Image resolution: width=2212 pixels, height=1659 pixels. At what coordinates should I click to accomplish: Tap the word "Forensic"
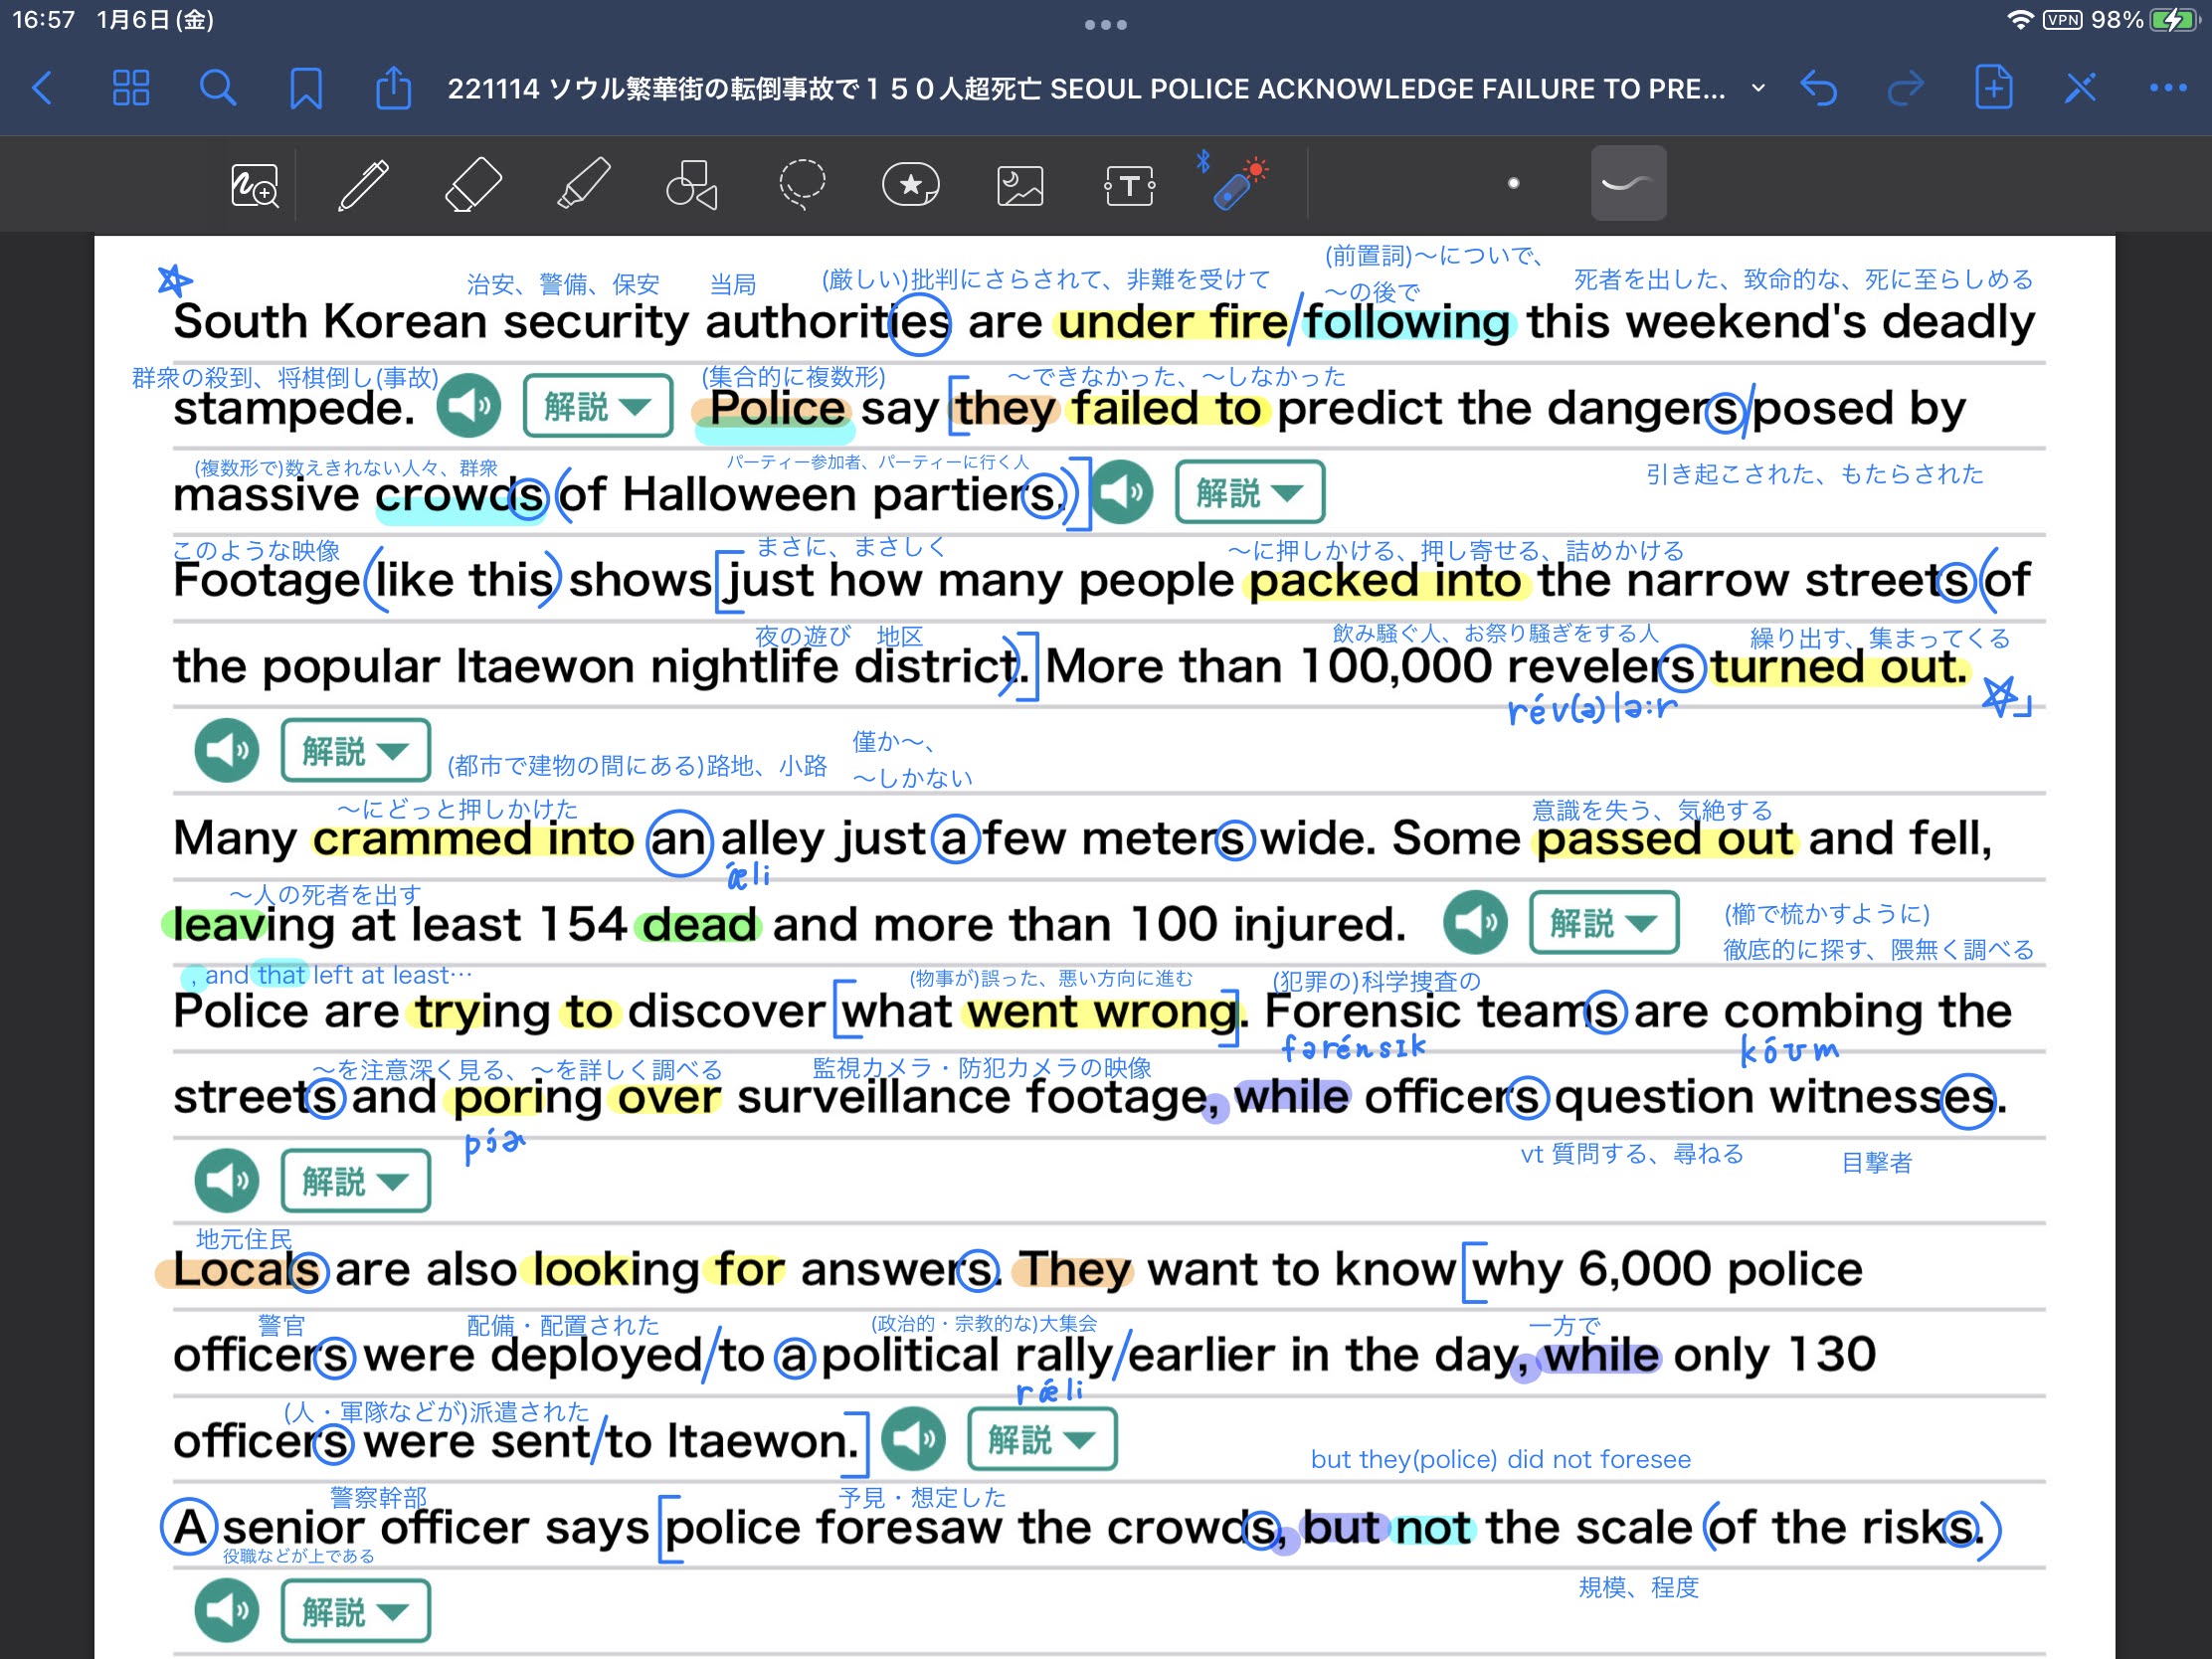1361,1011
